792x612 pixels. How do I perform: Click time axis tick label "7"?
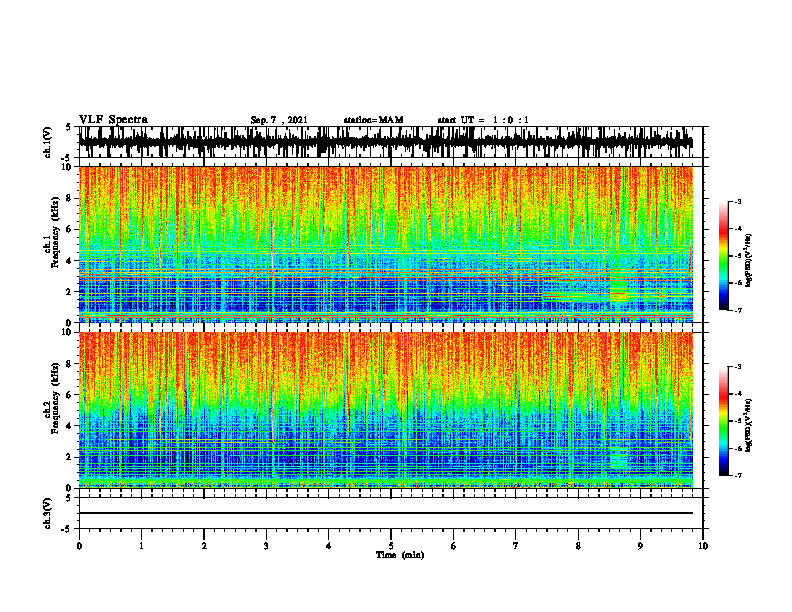(516, 546)
